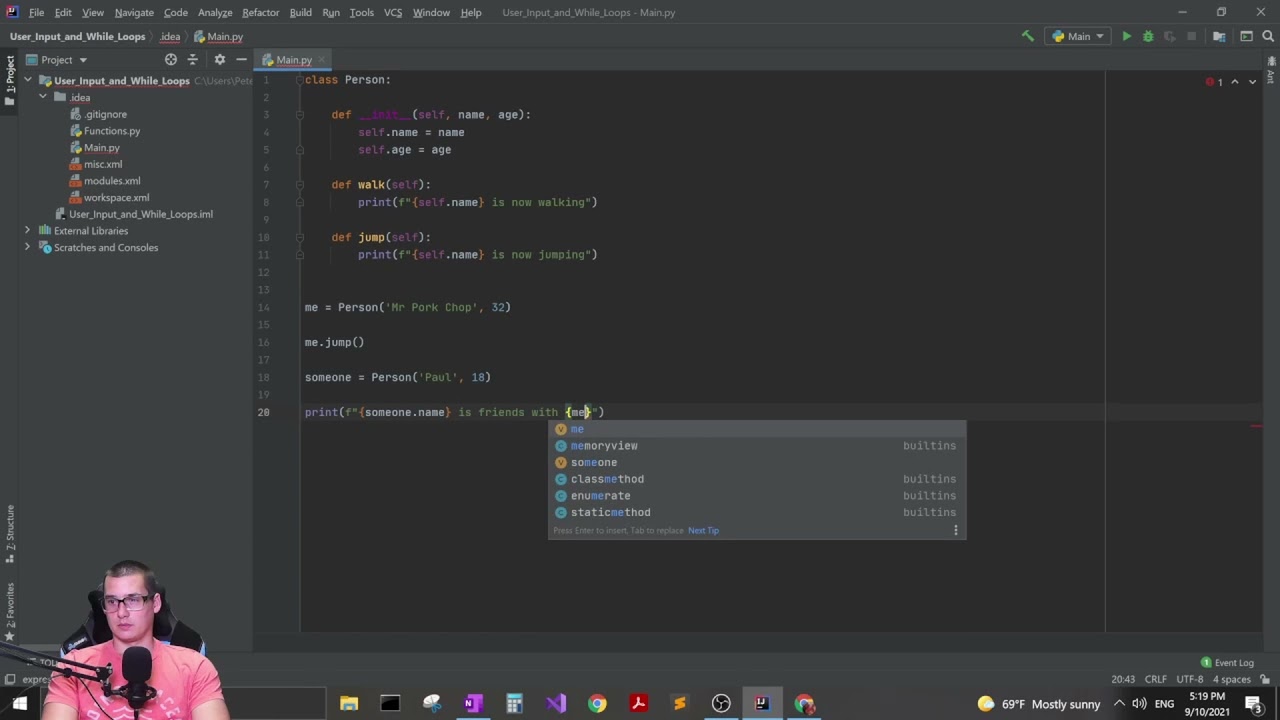Image resolution: width=1280 pixels, height=720 pixels.
Task: Click UTF-8 encoding in status bar
Action: click(1192, 679)
